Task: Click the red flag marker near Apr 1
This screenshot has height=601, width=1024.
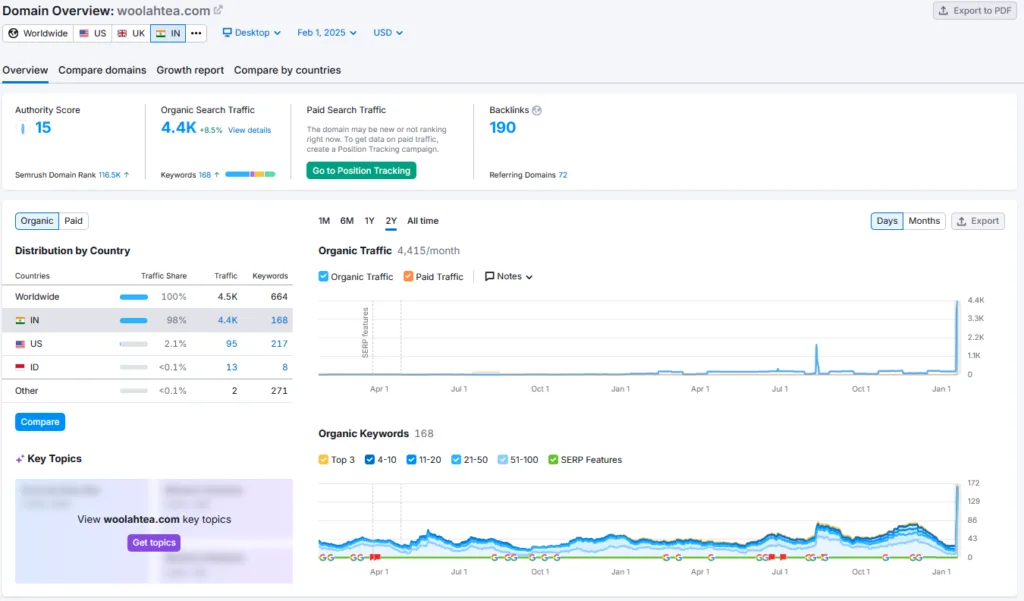Action: click(375, 557)
